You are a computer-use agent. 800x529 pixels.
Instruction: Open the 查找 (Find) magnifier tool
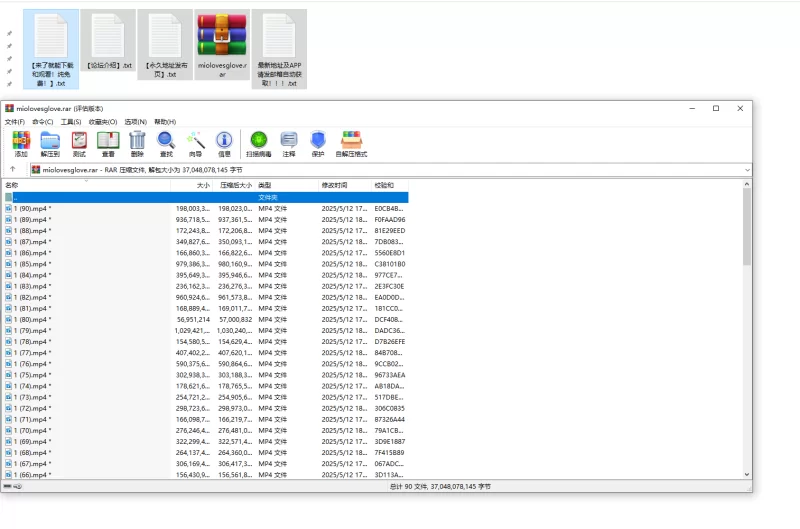click(166, 142)
